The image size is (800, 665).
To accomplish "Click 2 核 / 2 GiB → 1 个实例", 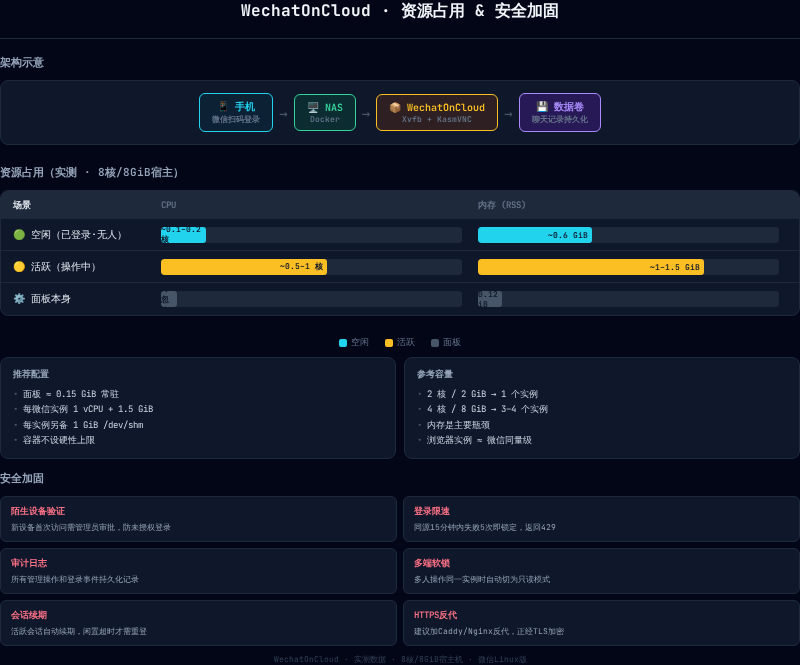I will [x=482, y=394].
